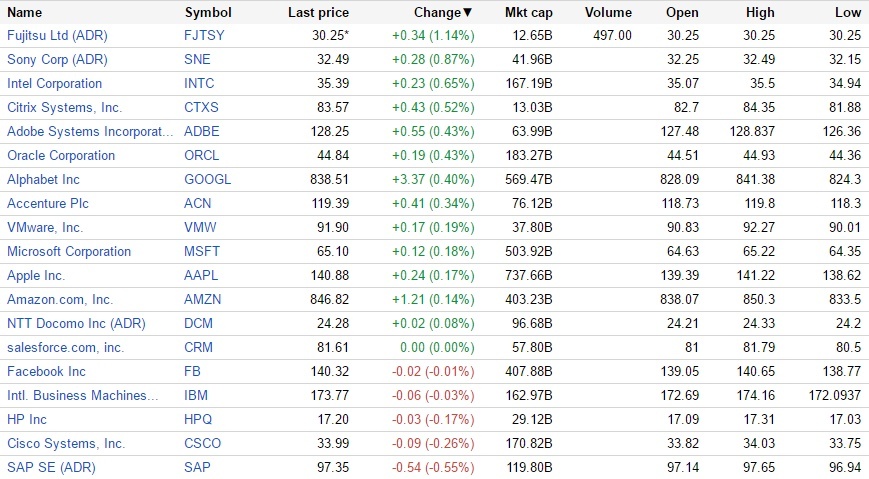This screenshot has width=869, height=479.
Task: Click the sort arrow beside Change header
Action: click(468, 13)
